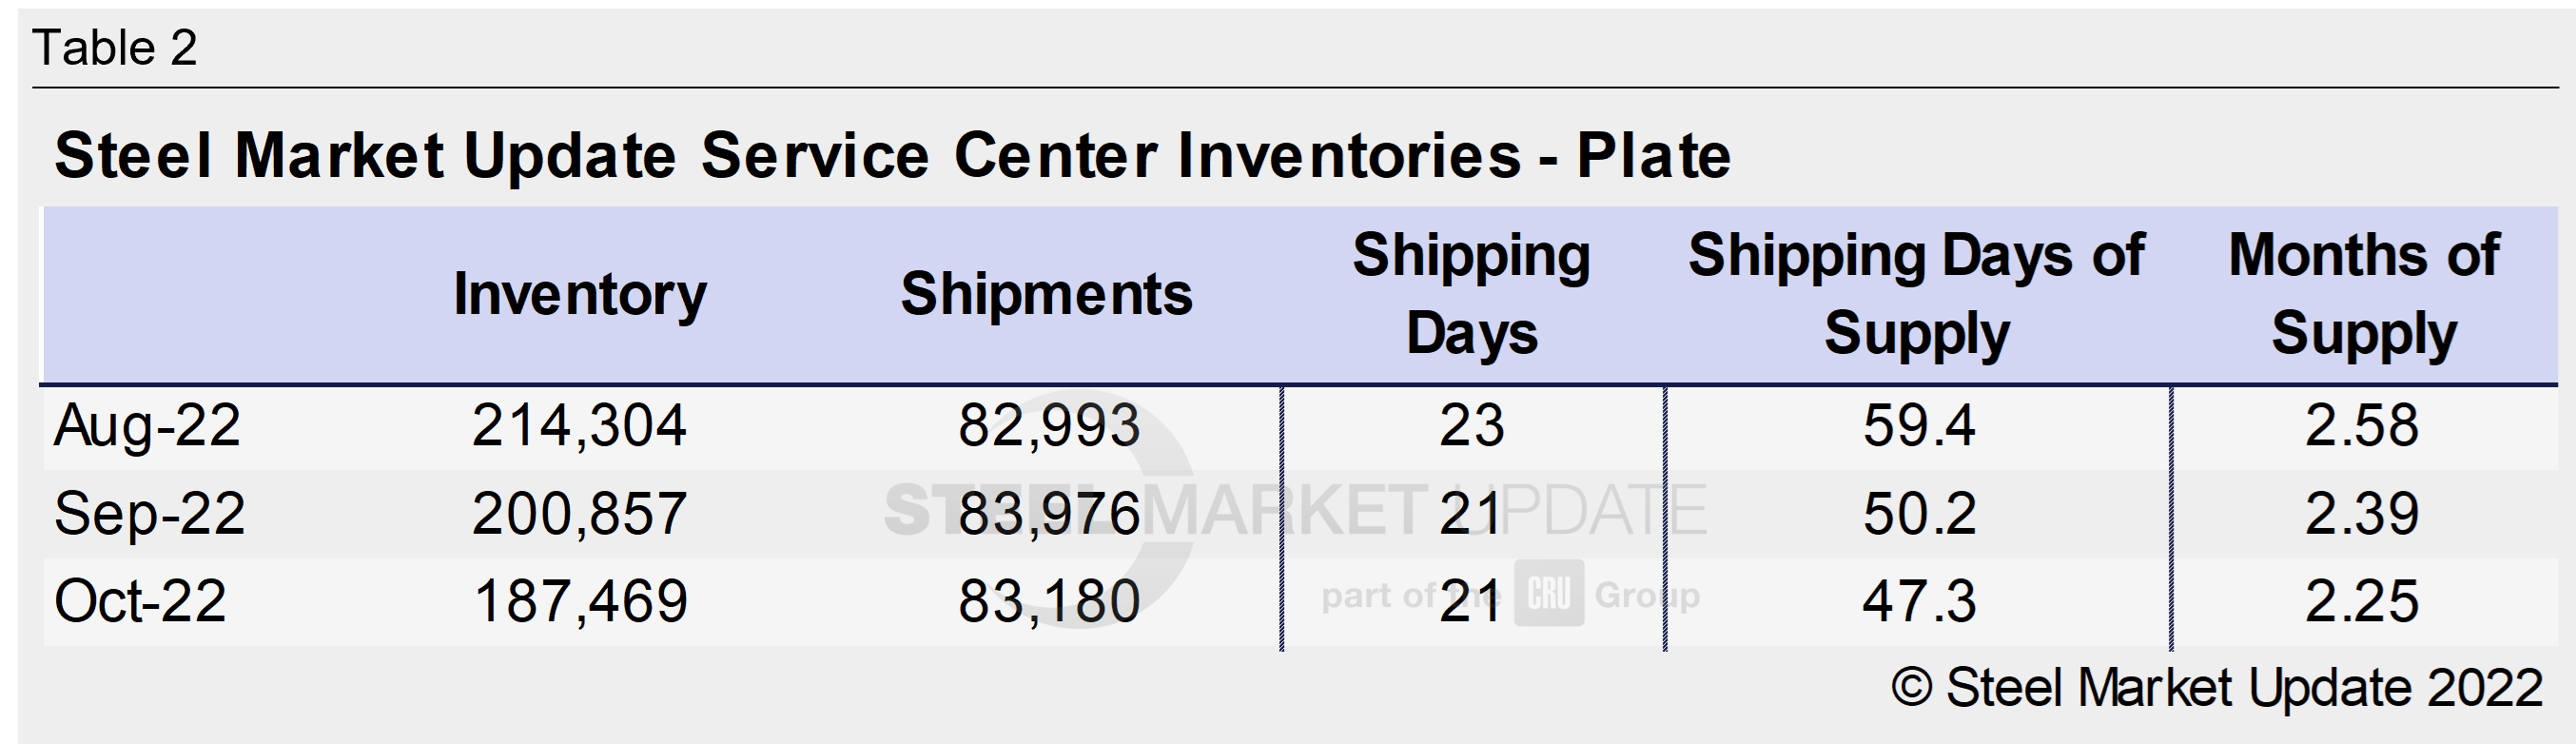Click the Oct-22 shipments value 83,180
This screenshot has height=744, width=2576.
click(x=1049, y=602)
